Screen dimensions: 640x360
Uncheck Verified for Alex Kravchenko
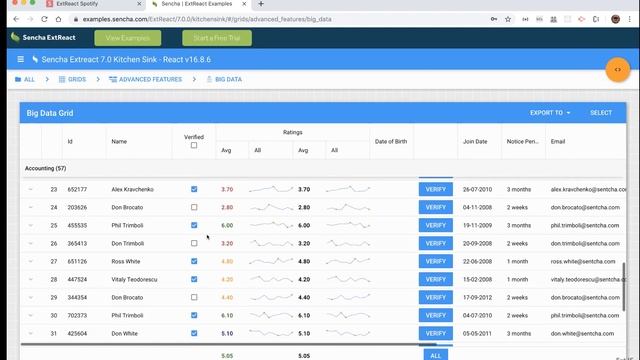coord(194,189)
